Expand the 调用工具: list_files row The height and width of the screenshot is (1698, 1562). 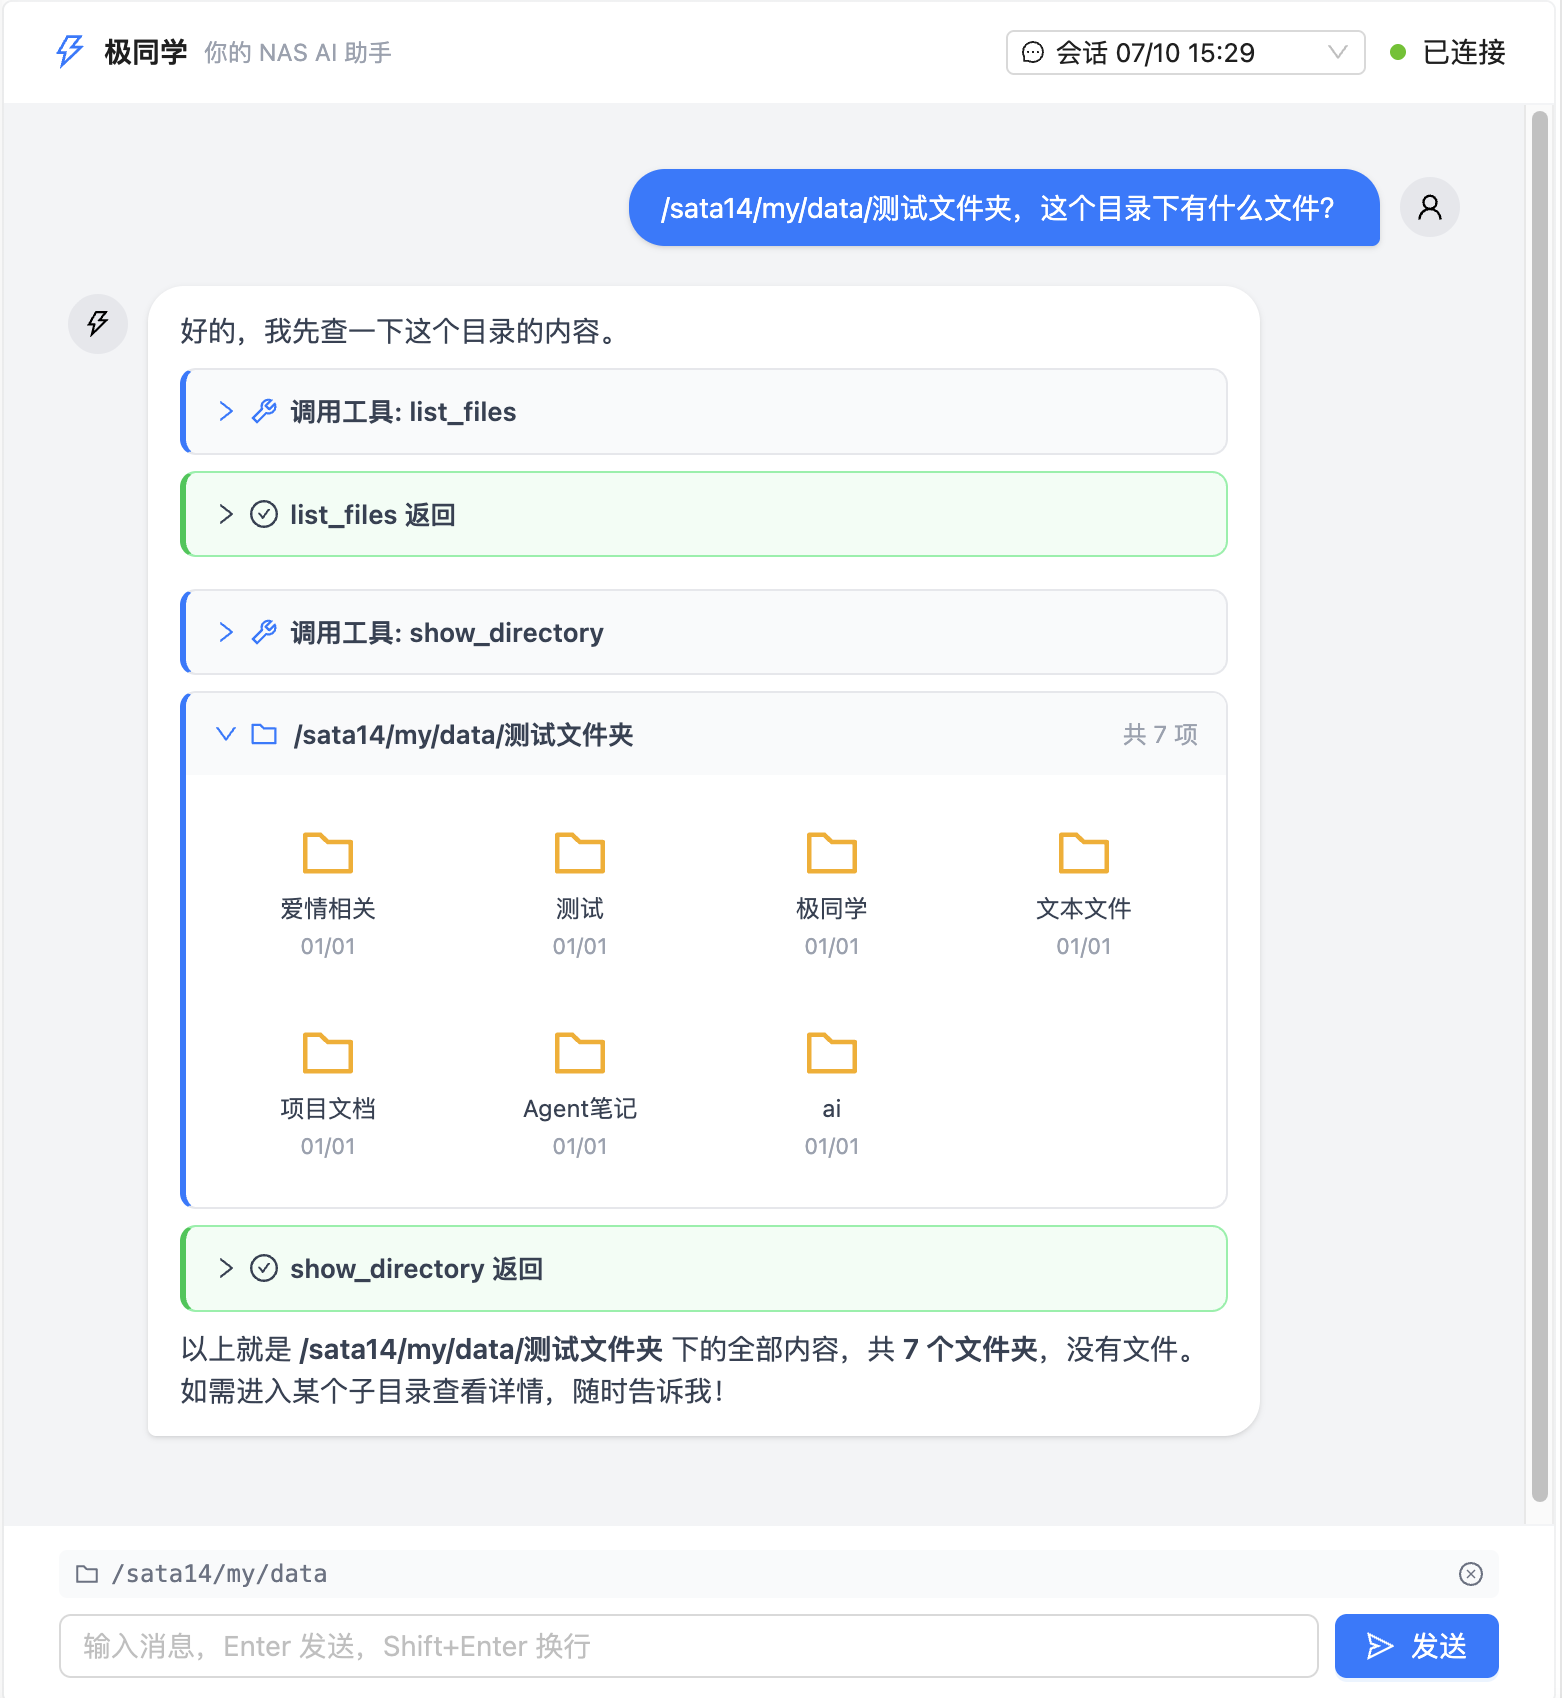(x=704, y=412)
